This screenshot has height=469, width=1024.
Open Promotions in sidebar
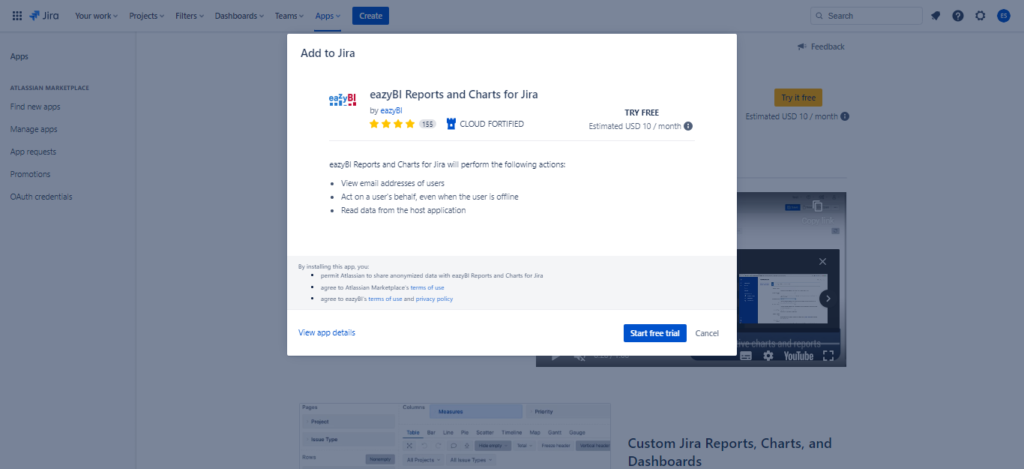[x=30, y=174]
